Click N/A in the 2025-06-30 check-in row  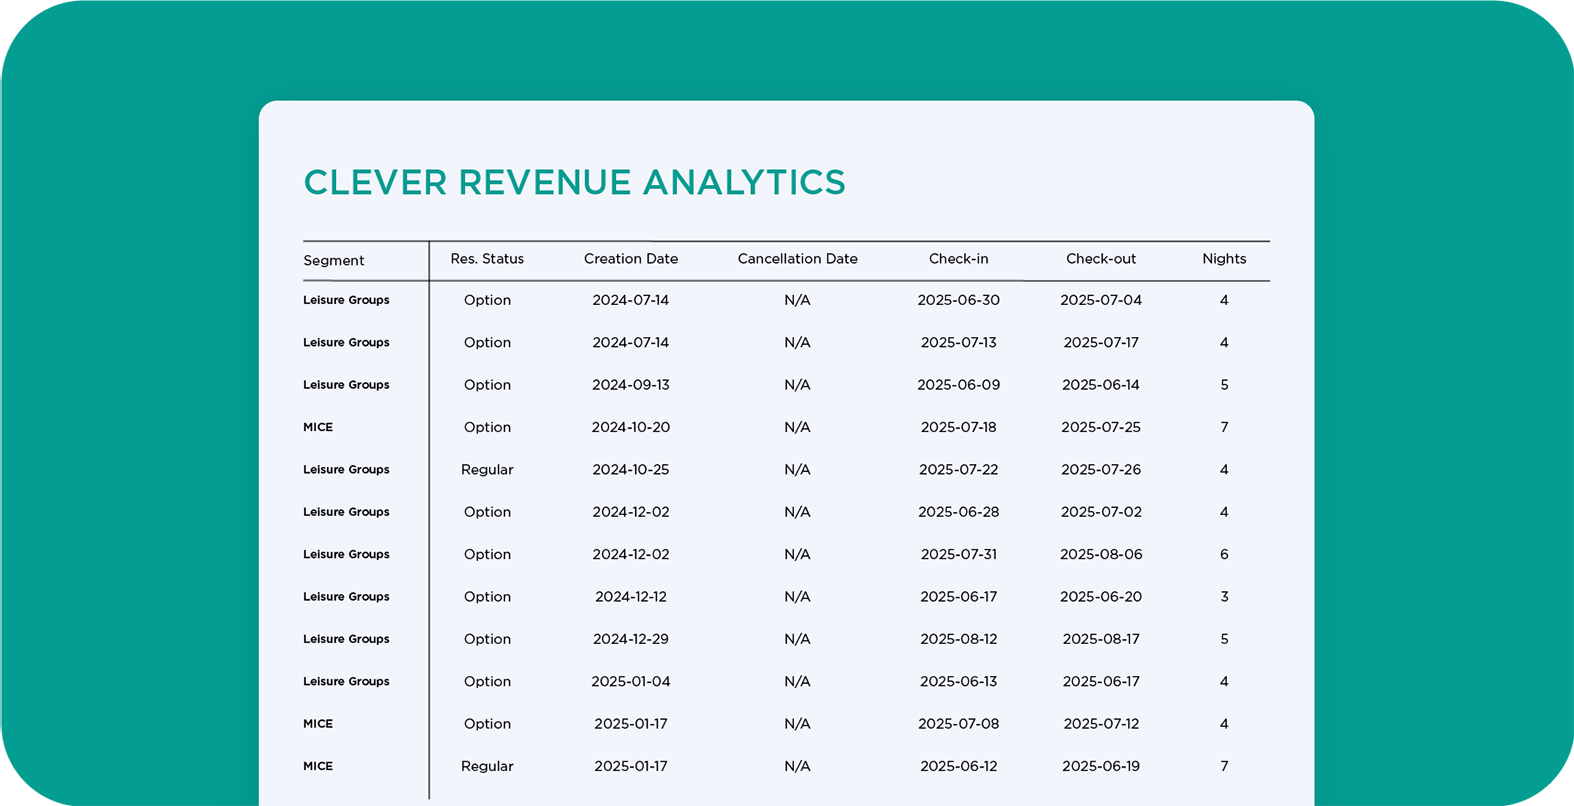point(797,300)
